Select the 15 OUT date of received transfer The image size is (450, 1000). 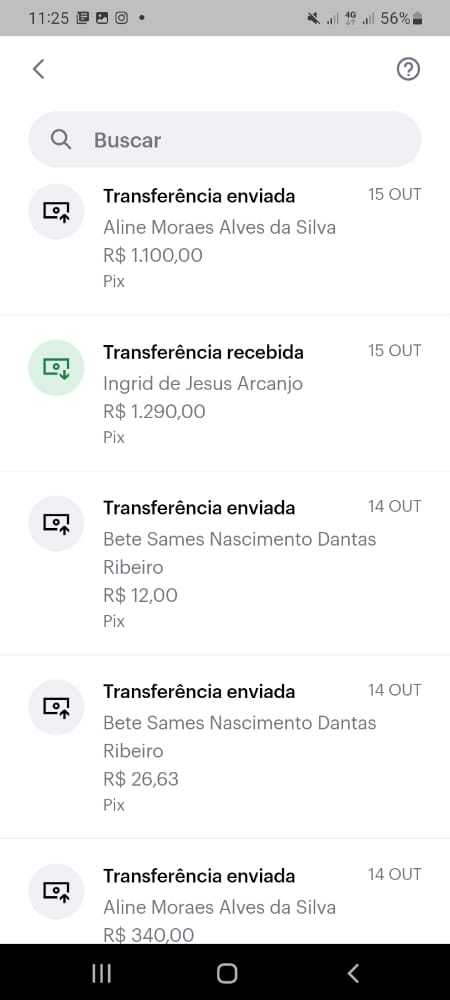point(395,350)
